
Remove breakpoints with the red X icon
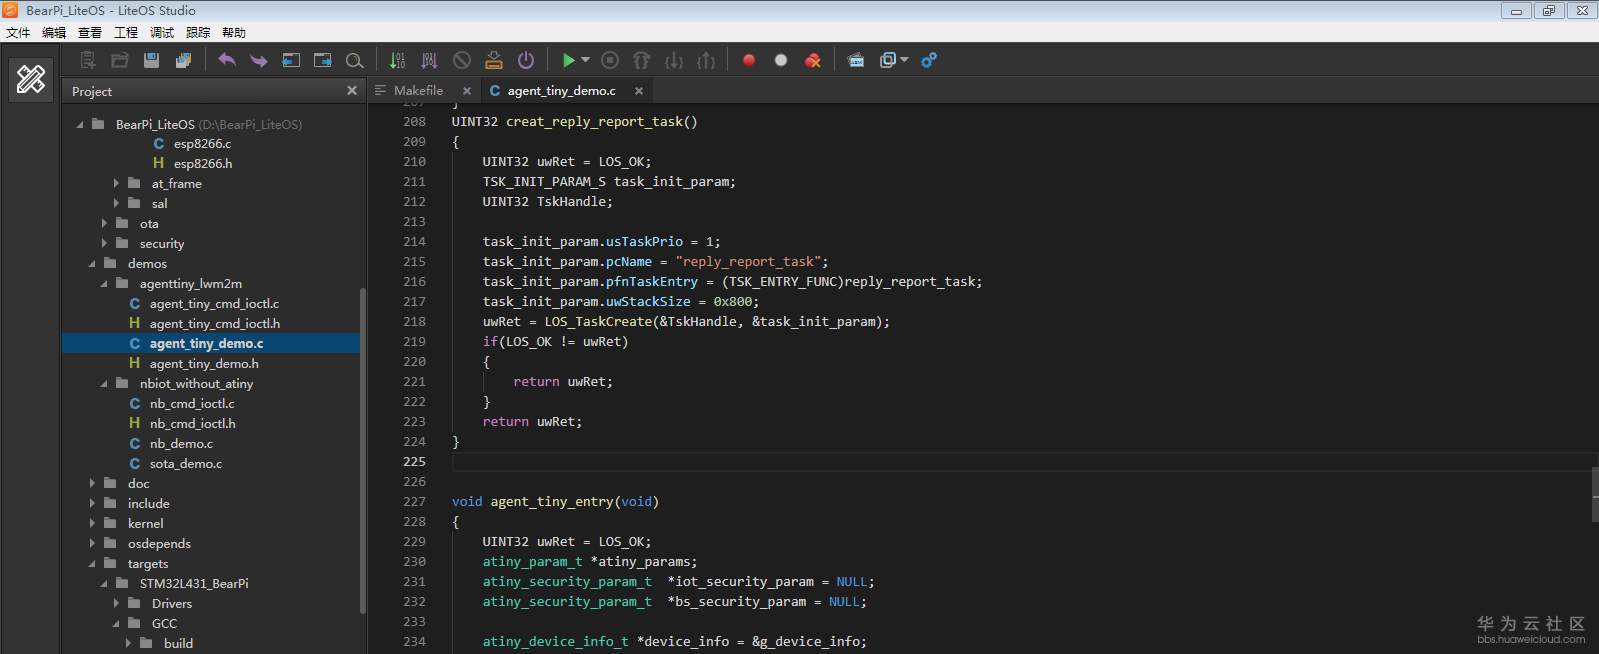point(813,60)
